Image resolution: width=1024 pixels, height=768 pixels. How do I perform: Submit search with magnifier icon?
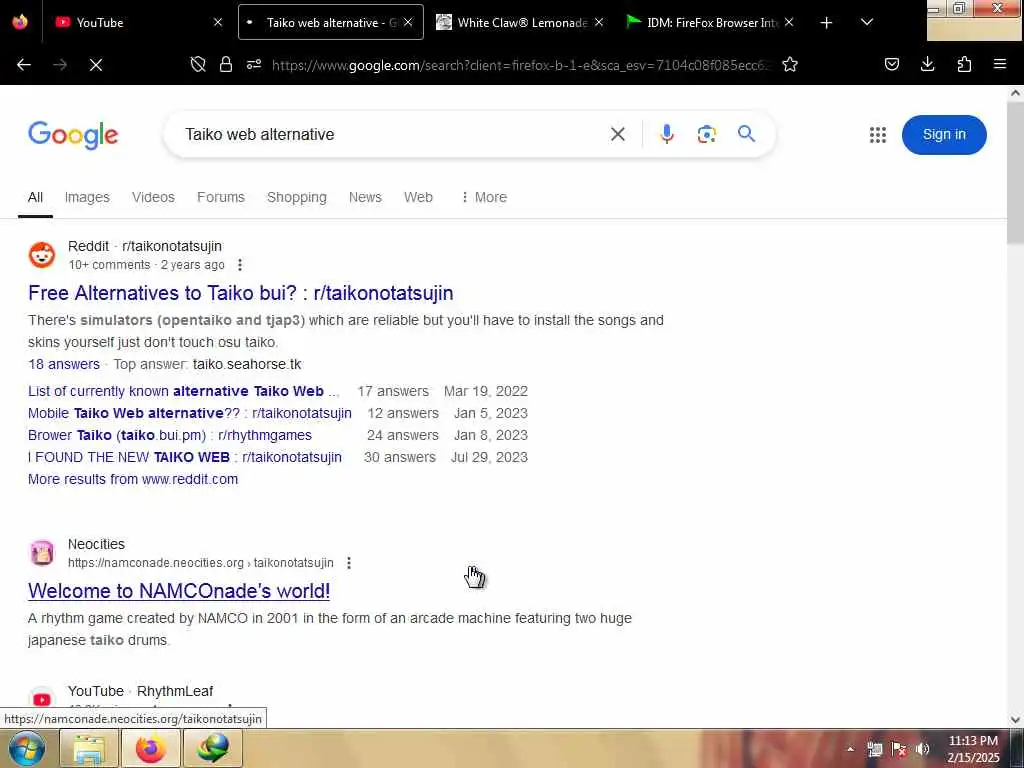click(746, 134)
